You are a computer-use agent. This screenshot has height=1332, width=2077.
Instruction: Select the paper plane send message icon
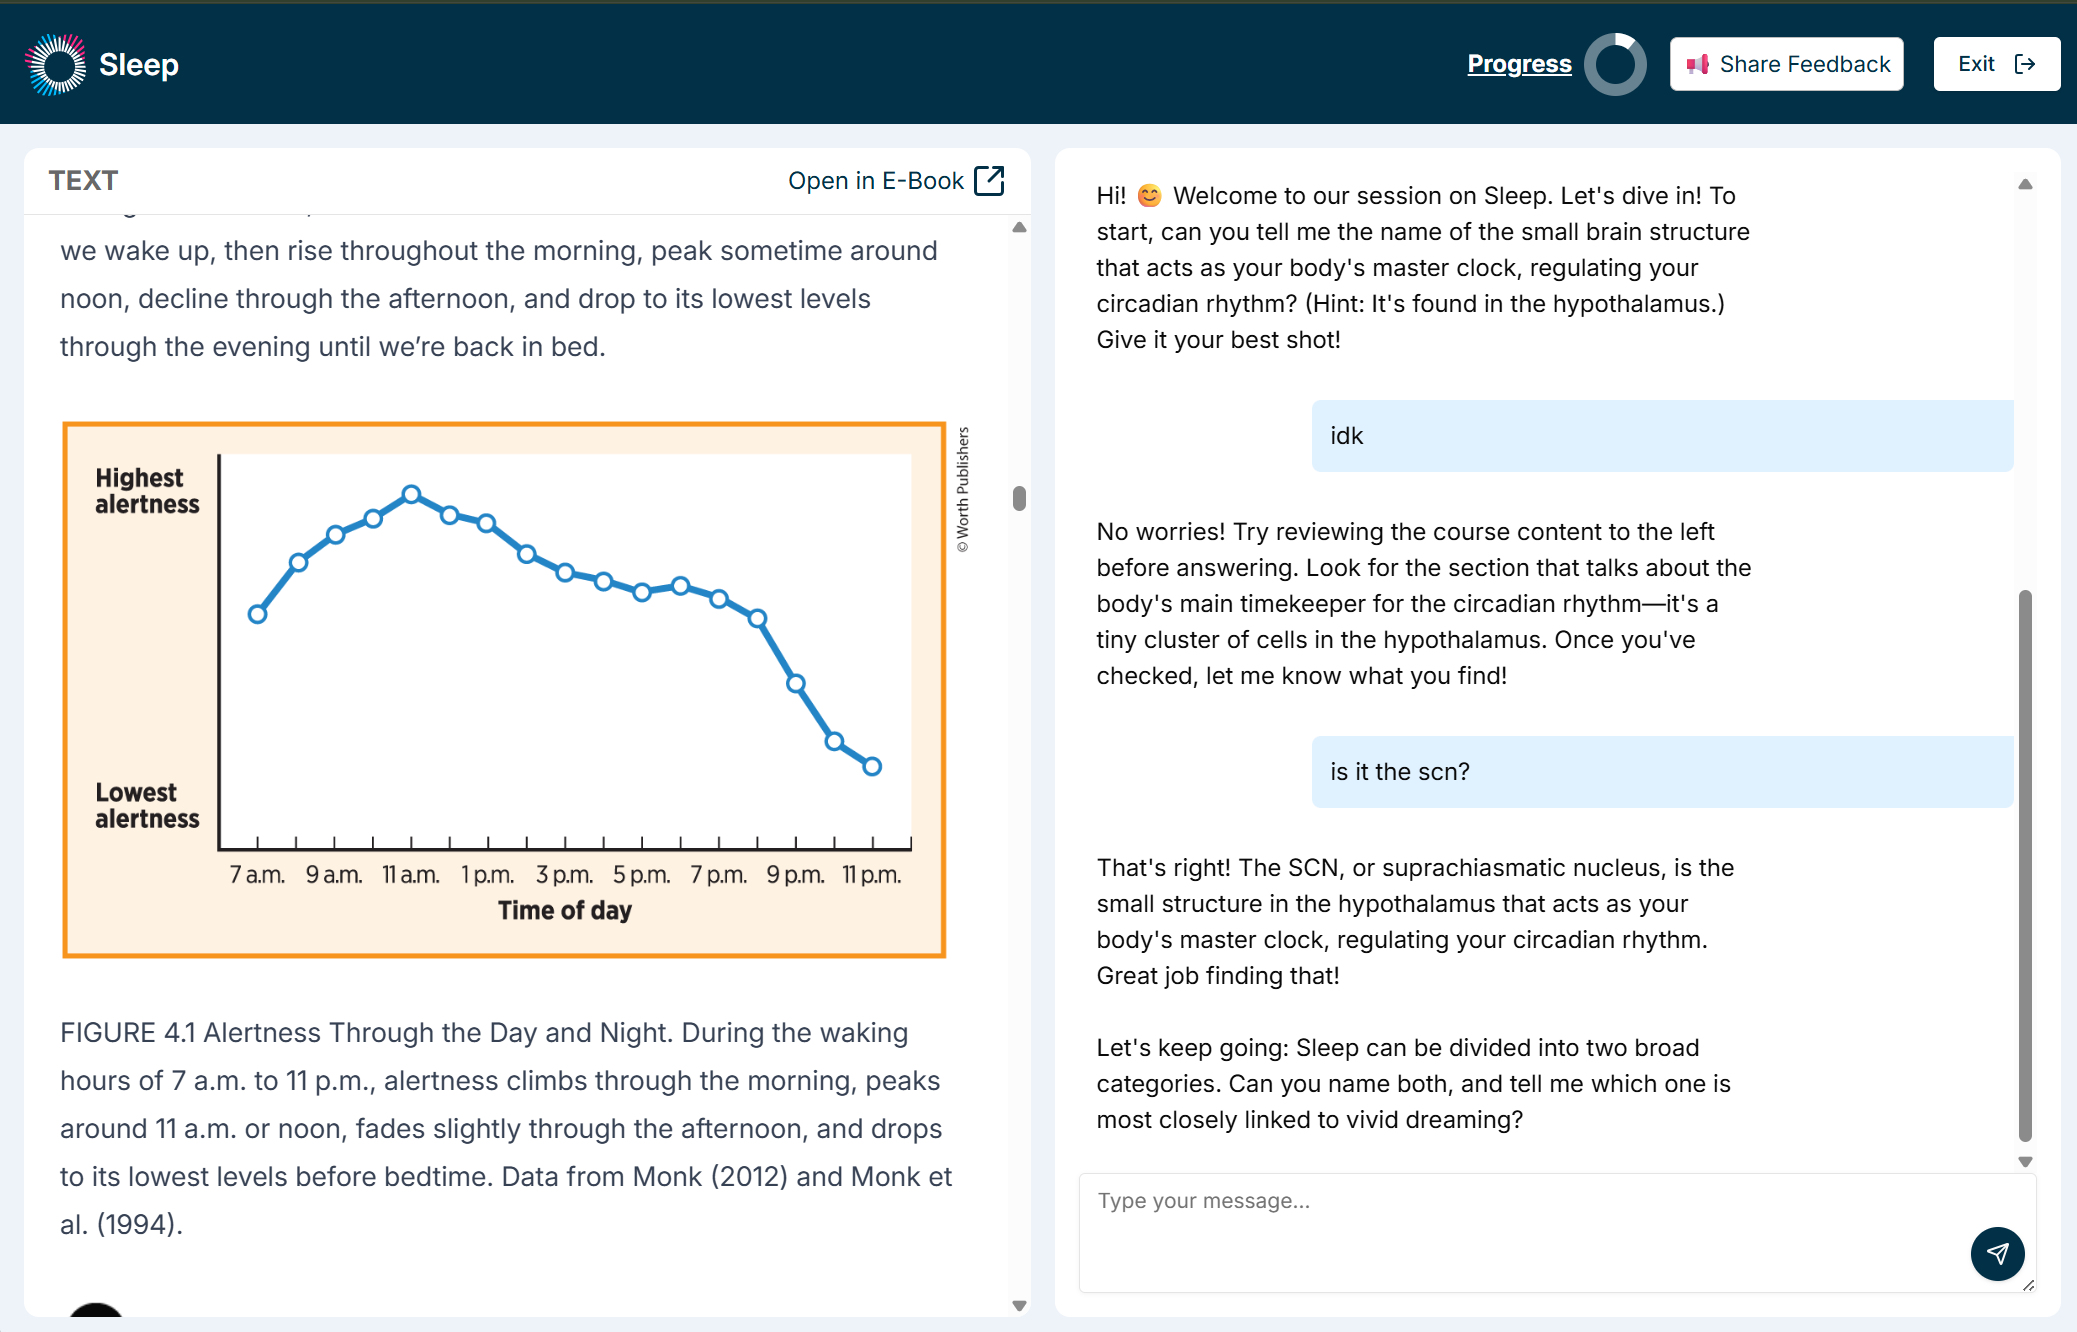[x=1998, y=1253]
